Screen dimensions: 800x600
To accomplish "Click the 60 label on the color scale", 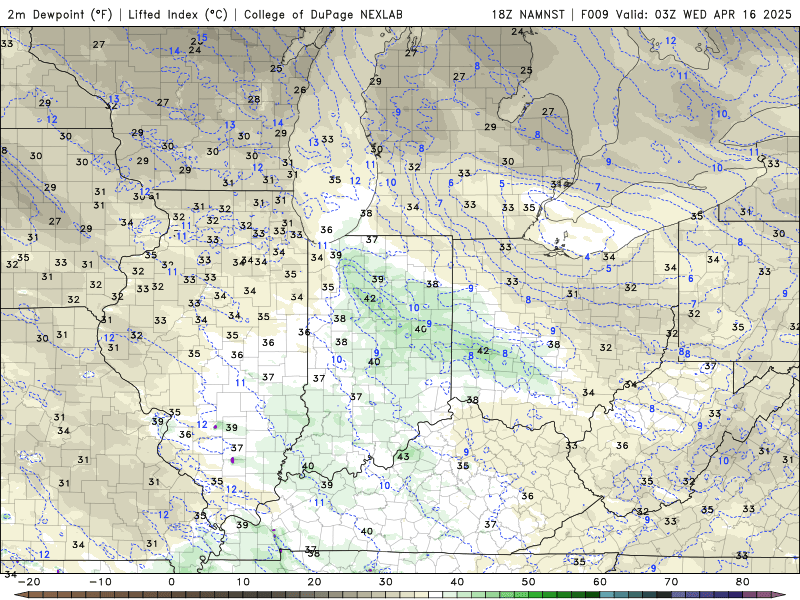I will (x=600, y=582).
